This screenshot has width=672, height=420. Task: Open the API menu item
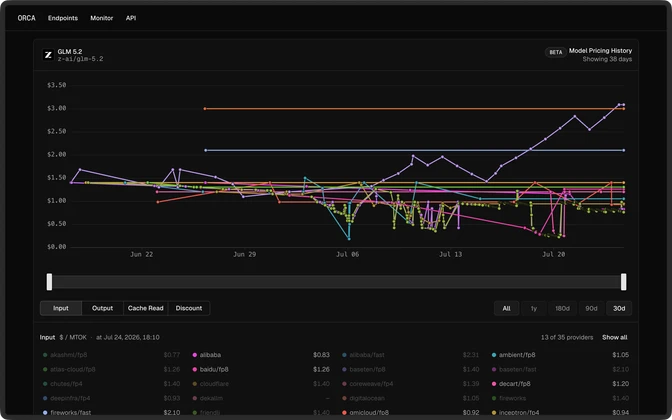[x=131, y=18]
